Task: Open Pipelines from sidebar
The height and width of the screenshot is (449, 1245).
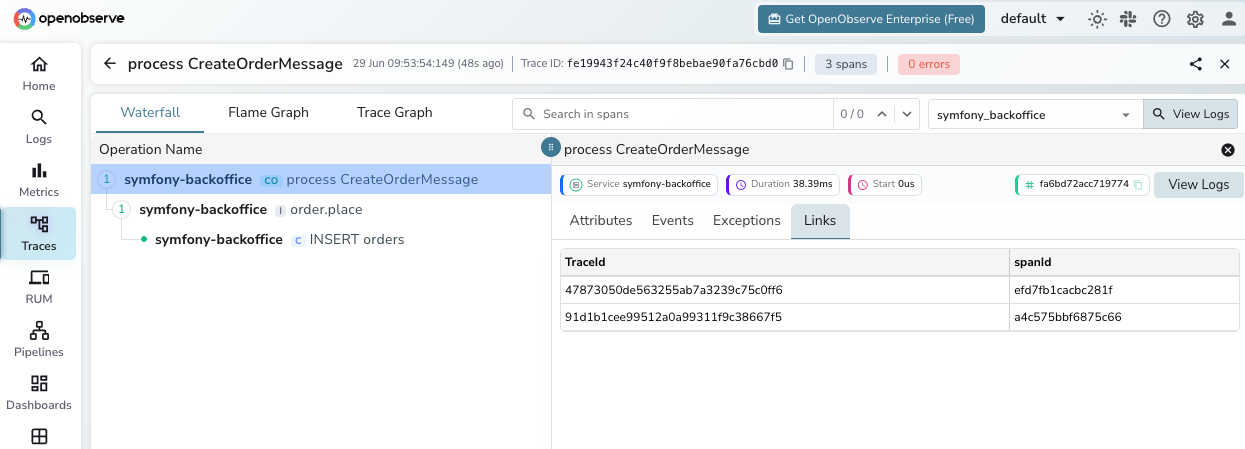Action: pyautogui.click(x=39, y=340)
